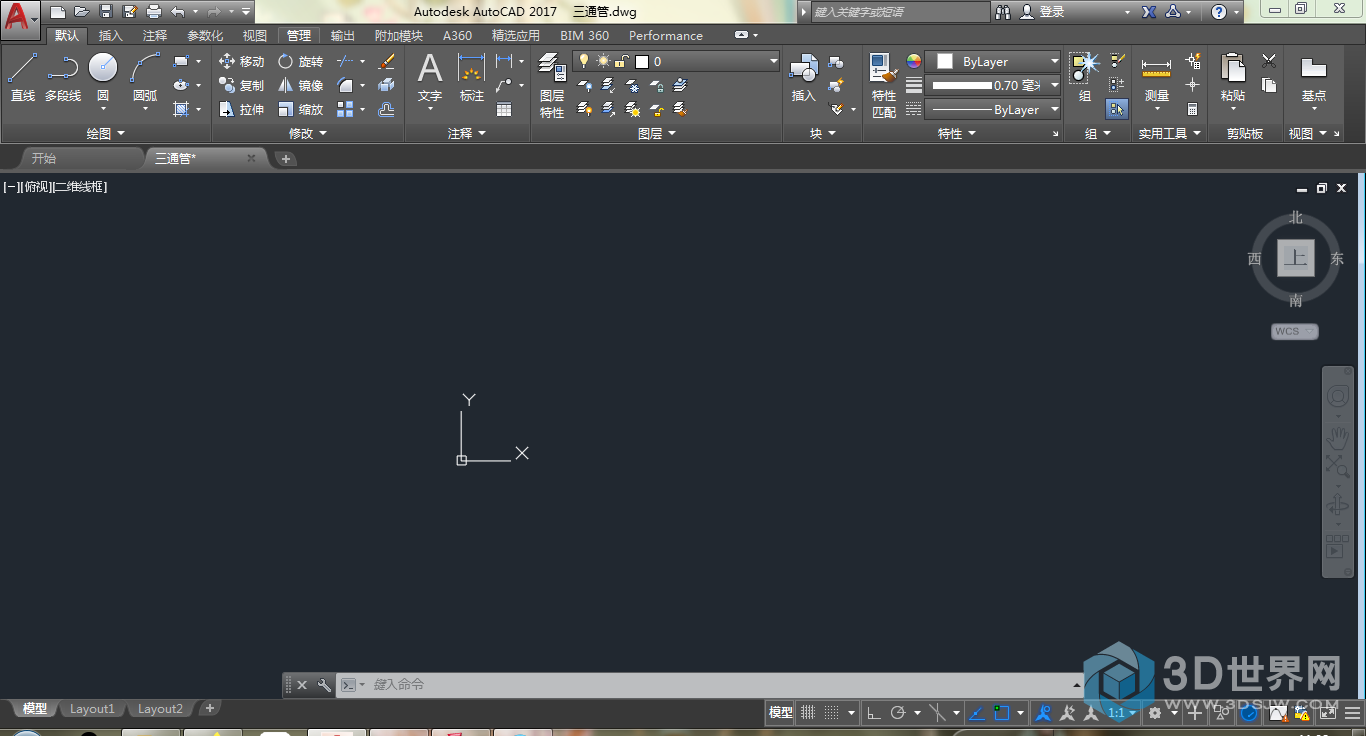This screenshot has width=1366, height=736.
Task: Click the 特性匹配 (Match Properties) icon
Action: (x=884, y=86)
